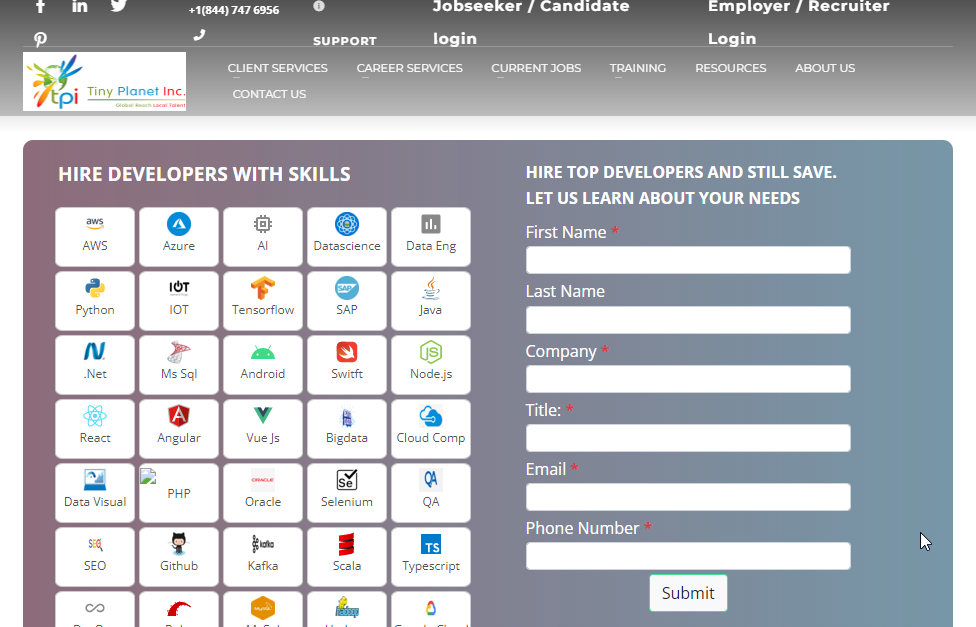Go to the About Us page

coord(825,68)
